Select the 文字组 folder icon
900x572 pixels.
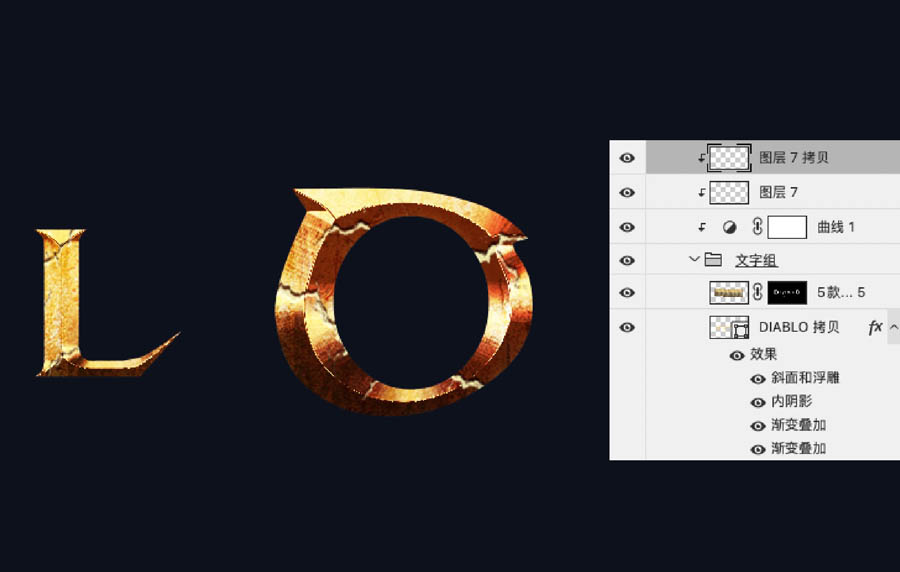point(713,260)
